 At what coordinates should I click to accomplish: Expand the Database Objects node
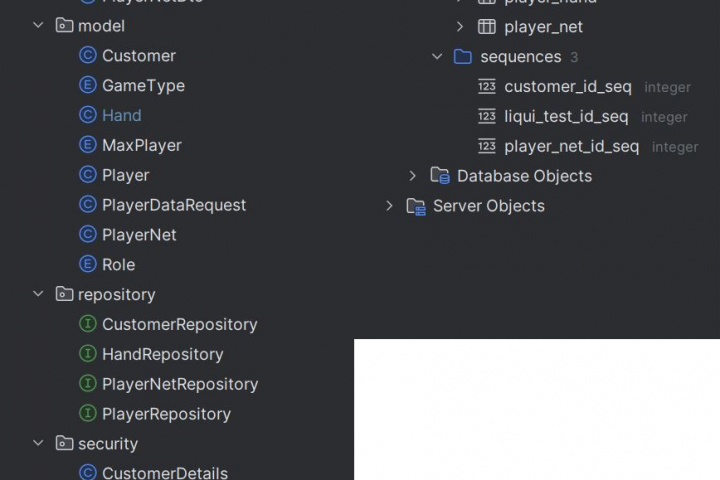coord(412,176)
